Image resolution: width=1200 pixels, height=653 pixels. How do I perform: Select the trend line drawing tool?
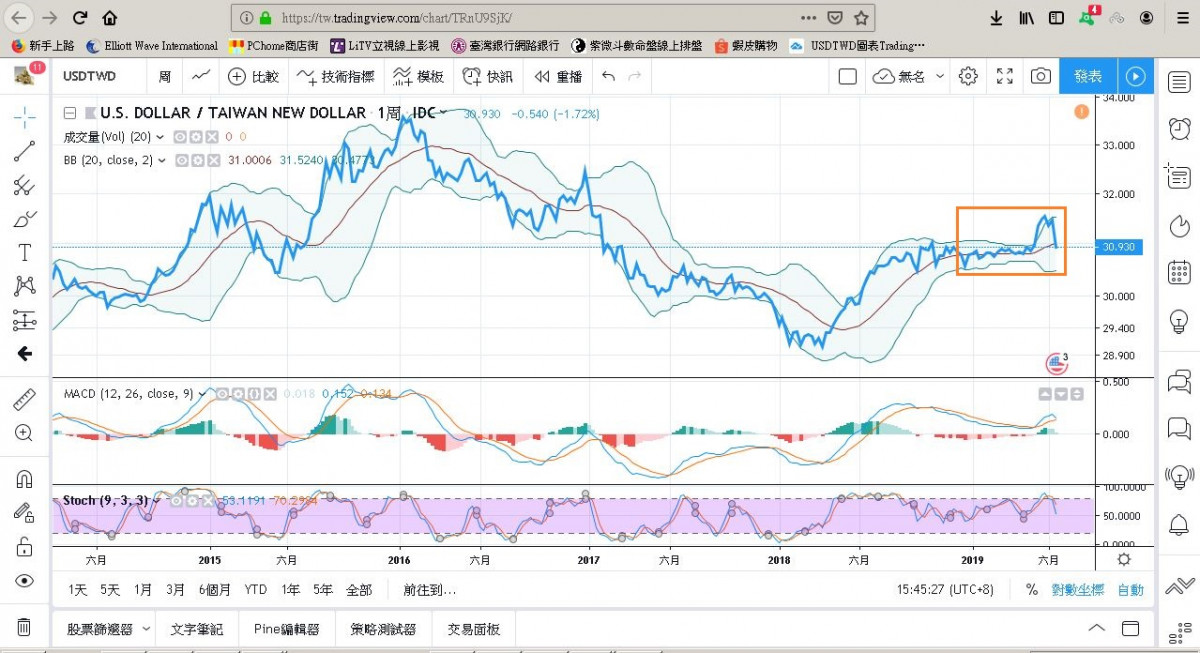click(x=25, y=151)
